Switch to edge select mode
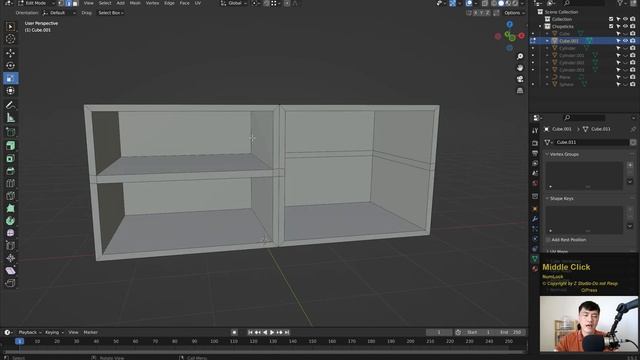Image resolution: width=640 pixels, height=360 pixels. (68, 3)
